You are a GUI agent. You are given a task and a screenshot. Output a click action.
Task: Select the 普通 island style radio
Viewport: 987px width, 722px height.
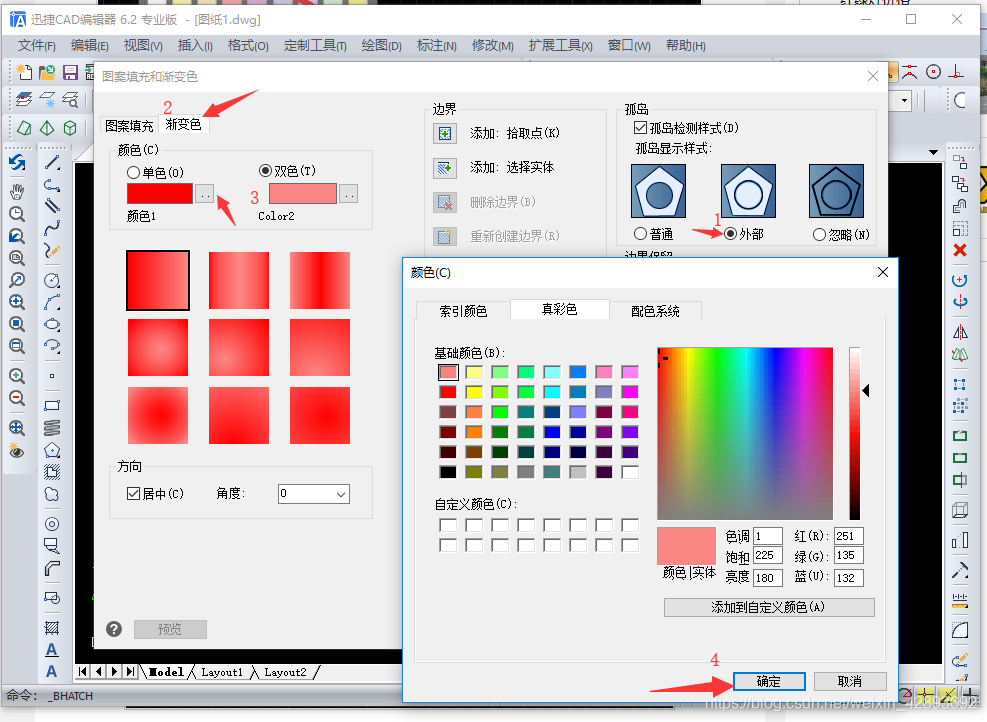point(640,234)
